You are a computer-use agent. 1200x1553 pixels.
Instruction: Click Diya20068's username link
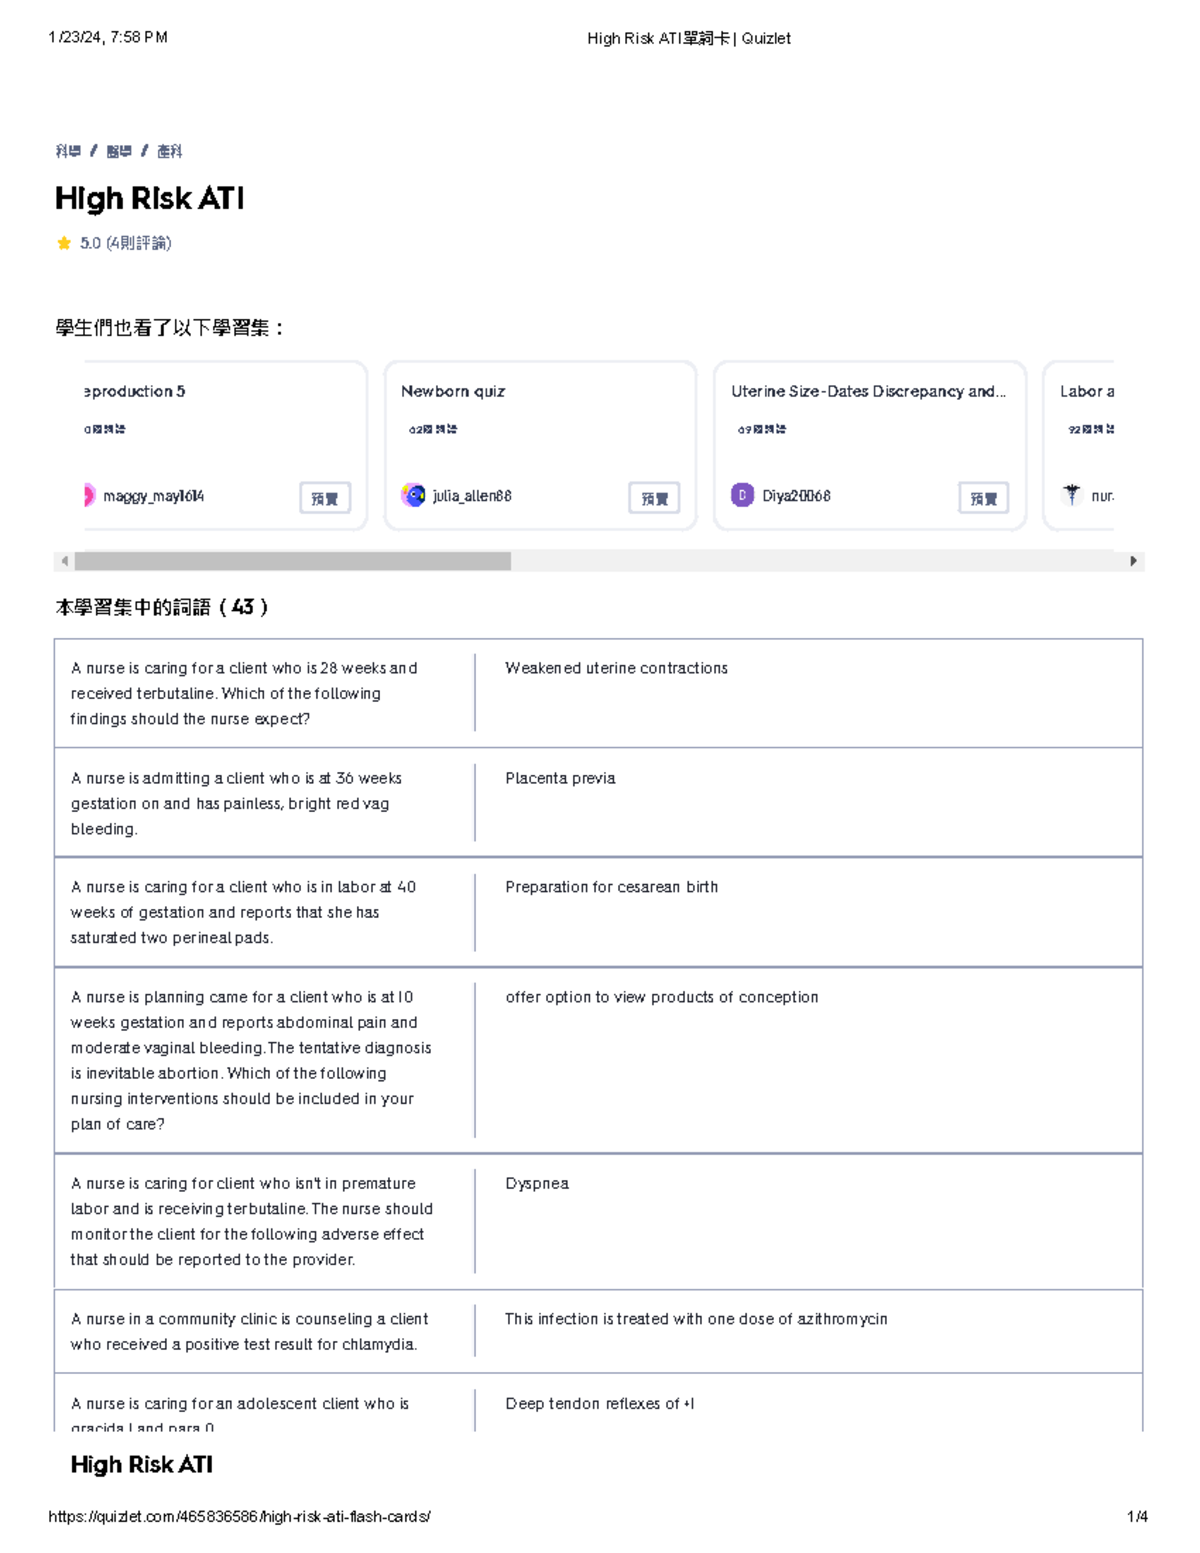799,495
